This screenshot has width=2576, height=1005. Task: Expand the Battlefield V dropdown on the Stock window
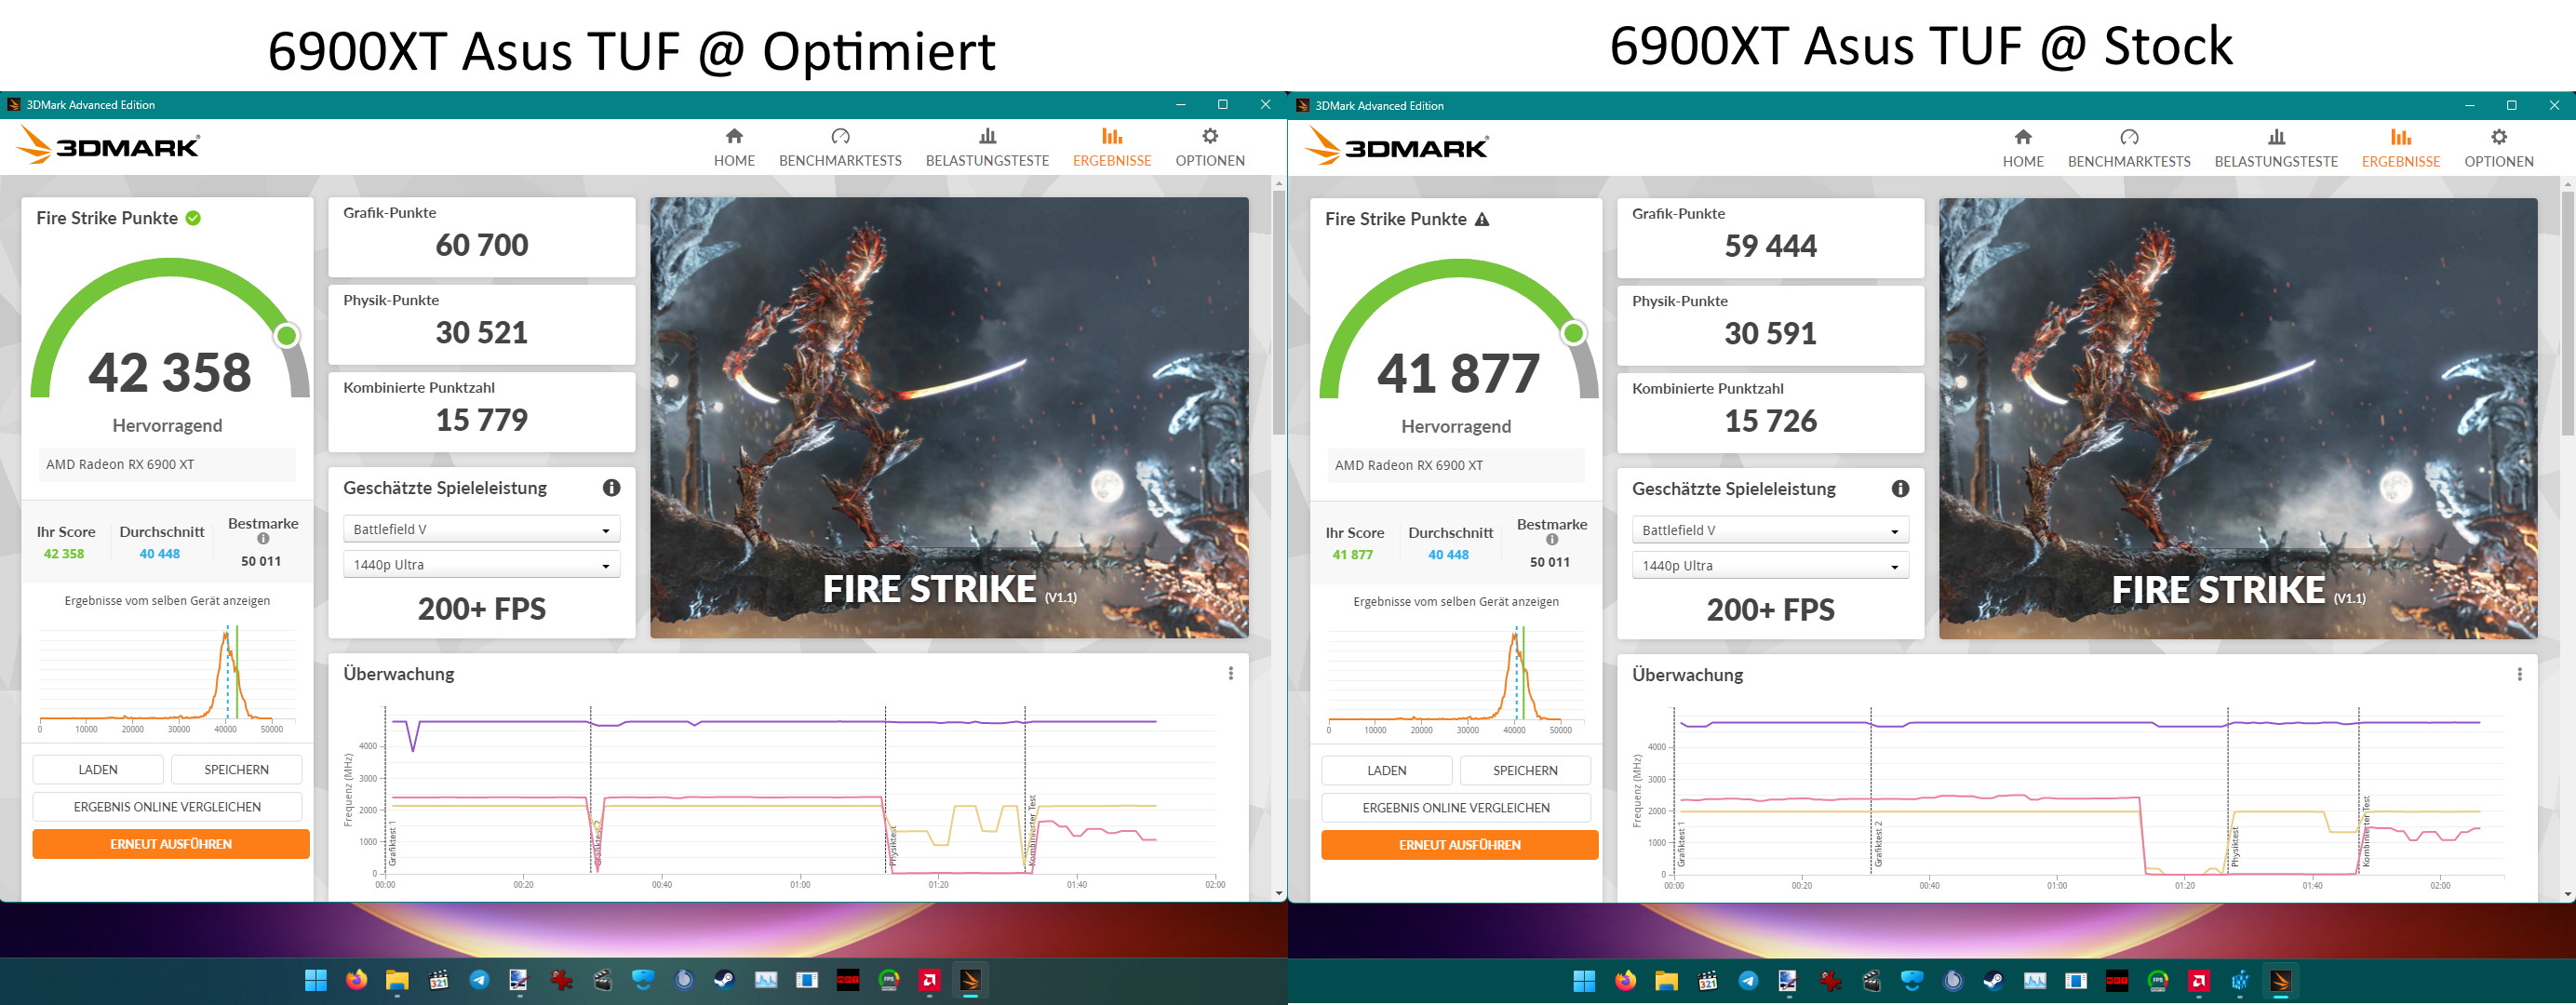(1770, 529)
